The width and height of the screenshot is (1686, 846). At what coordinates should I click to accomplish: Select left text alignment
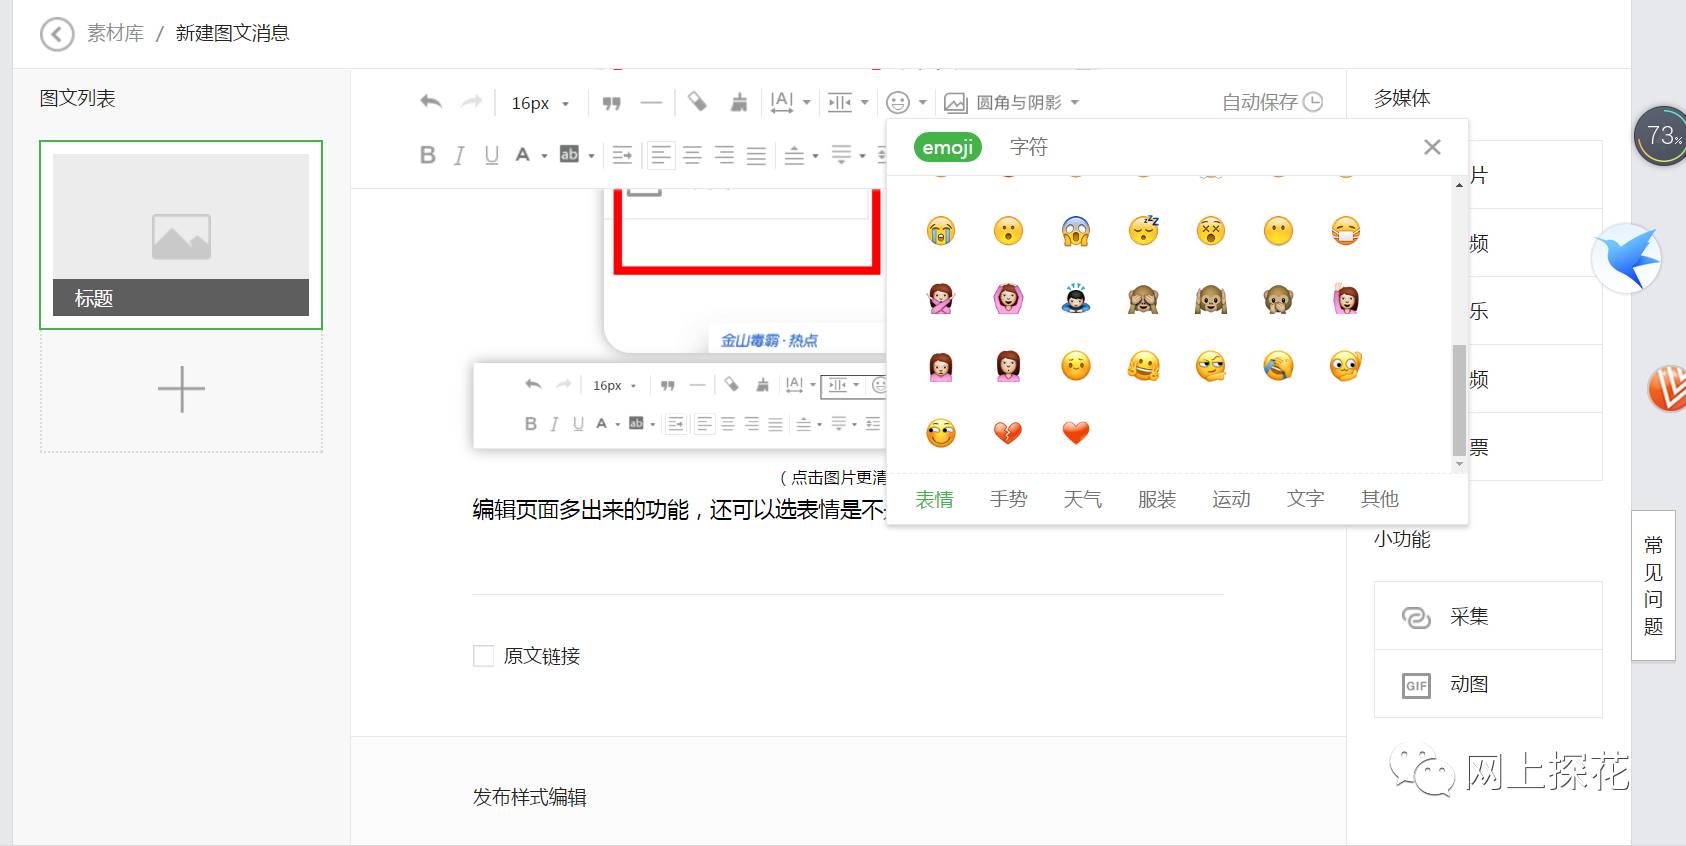[x=660, y=155]
